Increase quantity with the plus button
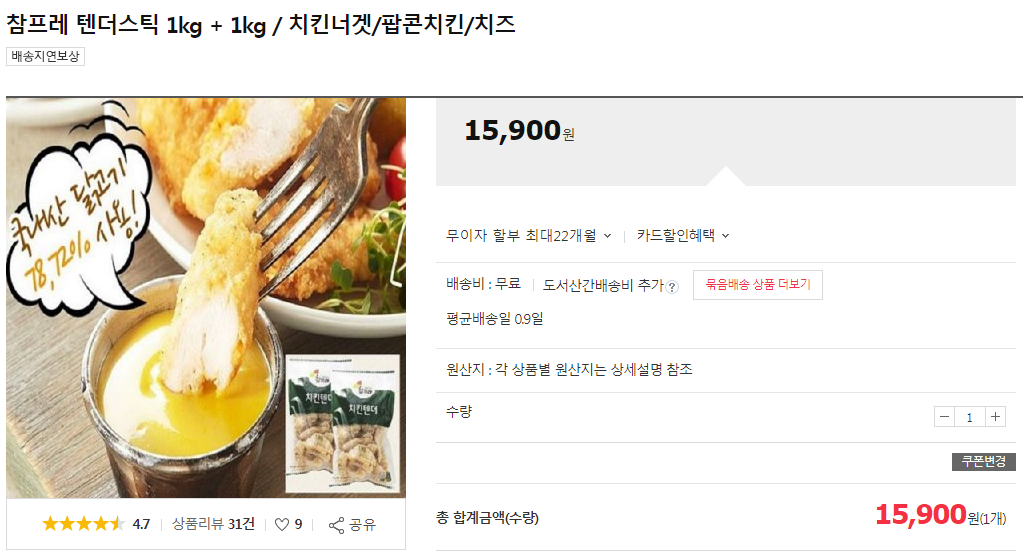Image resolution: width=1023 pixels, height=559 pixels. point(995,416)
